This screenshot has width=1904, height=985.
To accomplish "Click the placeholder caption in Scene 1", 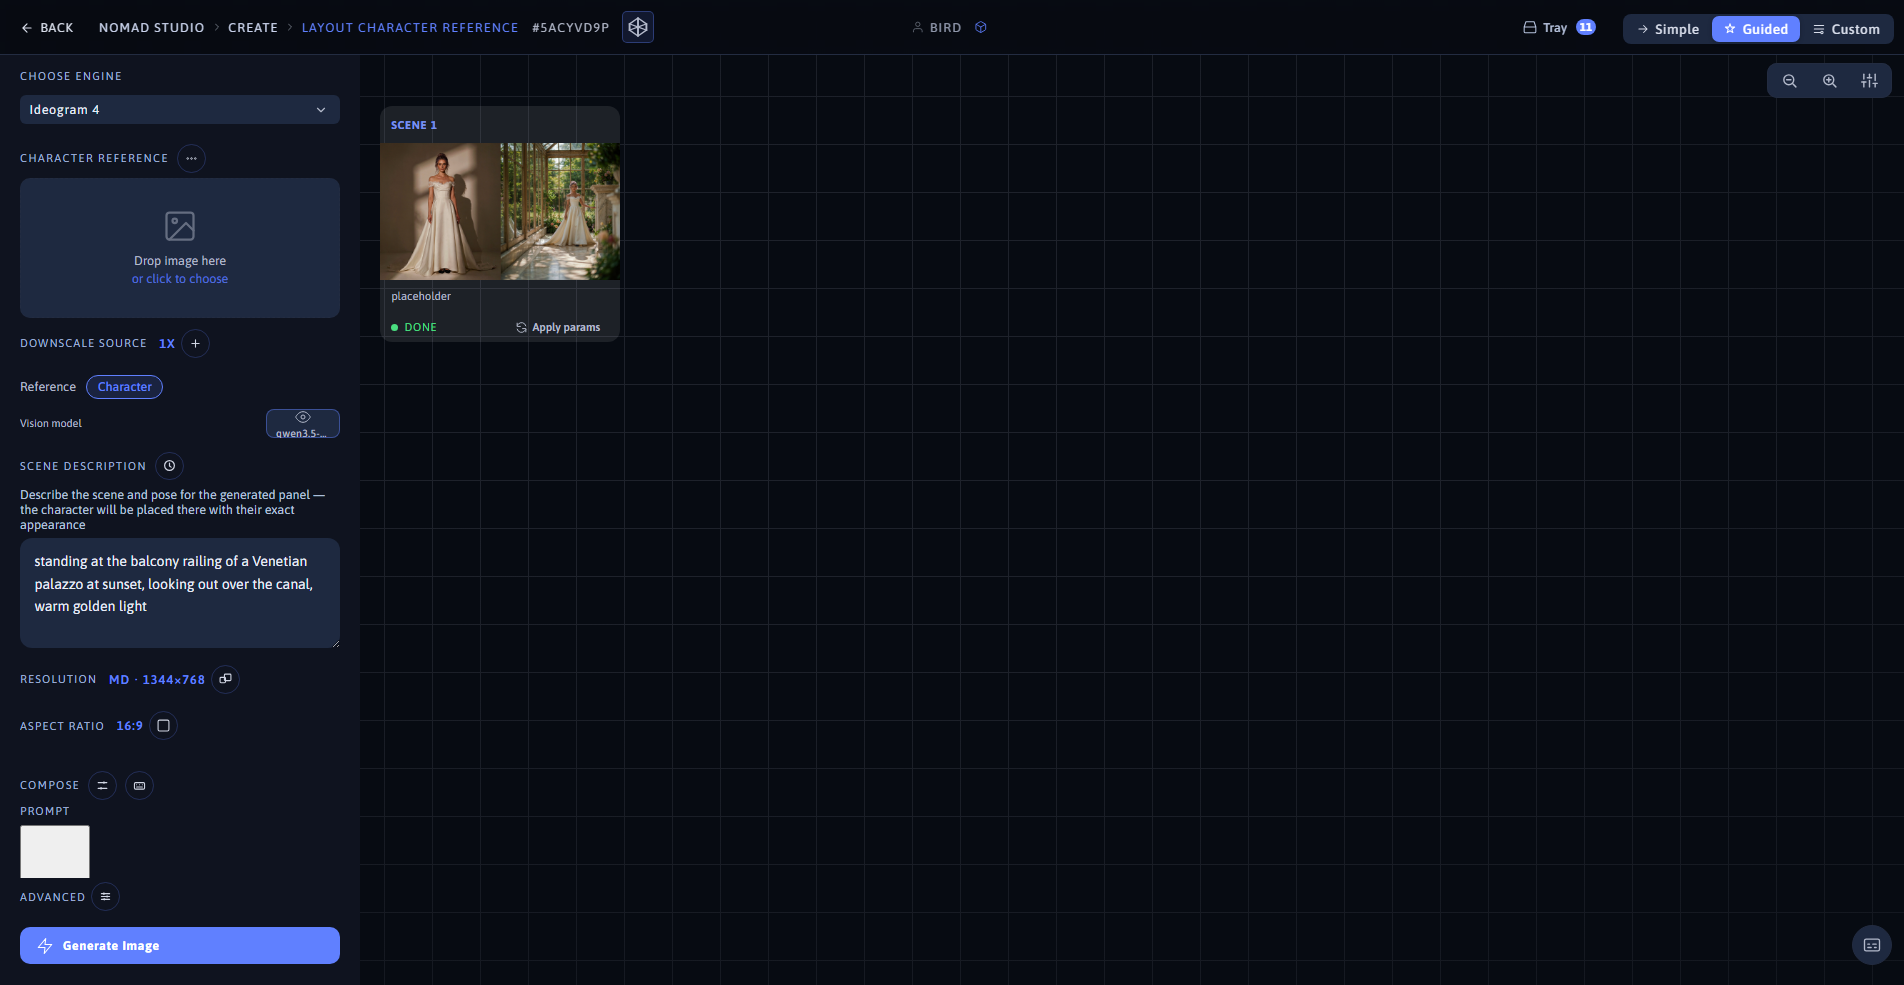I will 421,296.
